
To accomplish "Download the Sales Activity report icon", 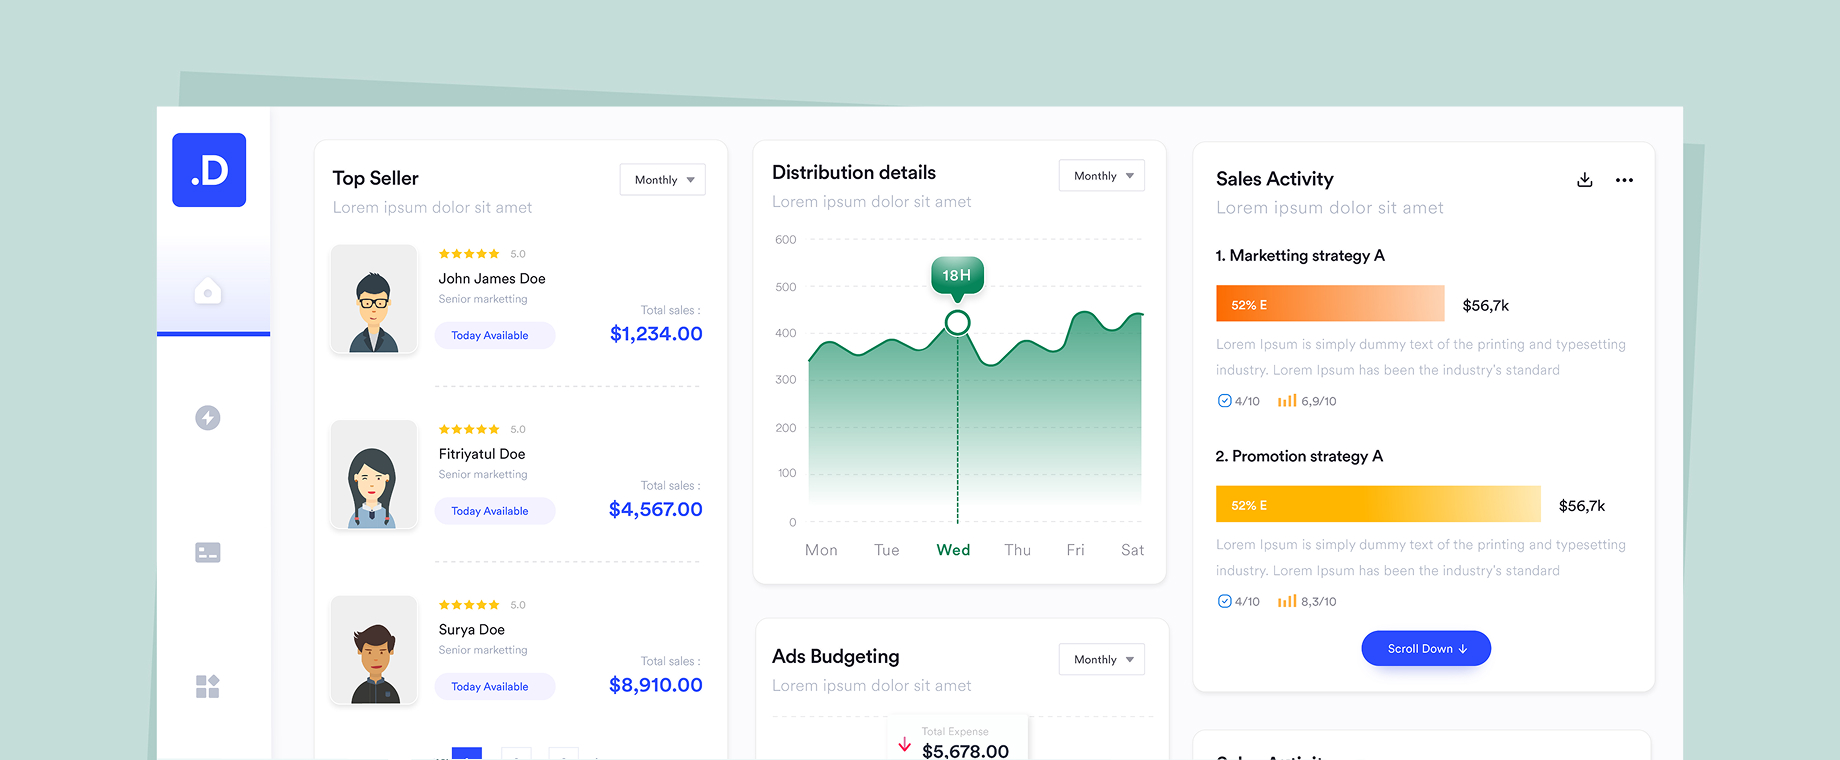I will coord(1585,180).
